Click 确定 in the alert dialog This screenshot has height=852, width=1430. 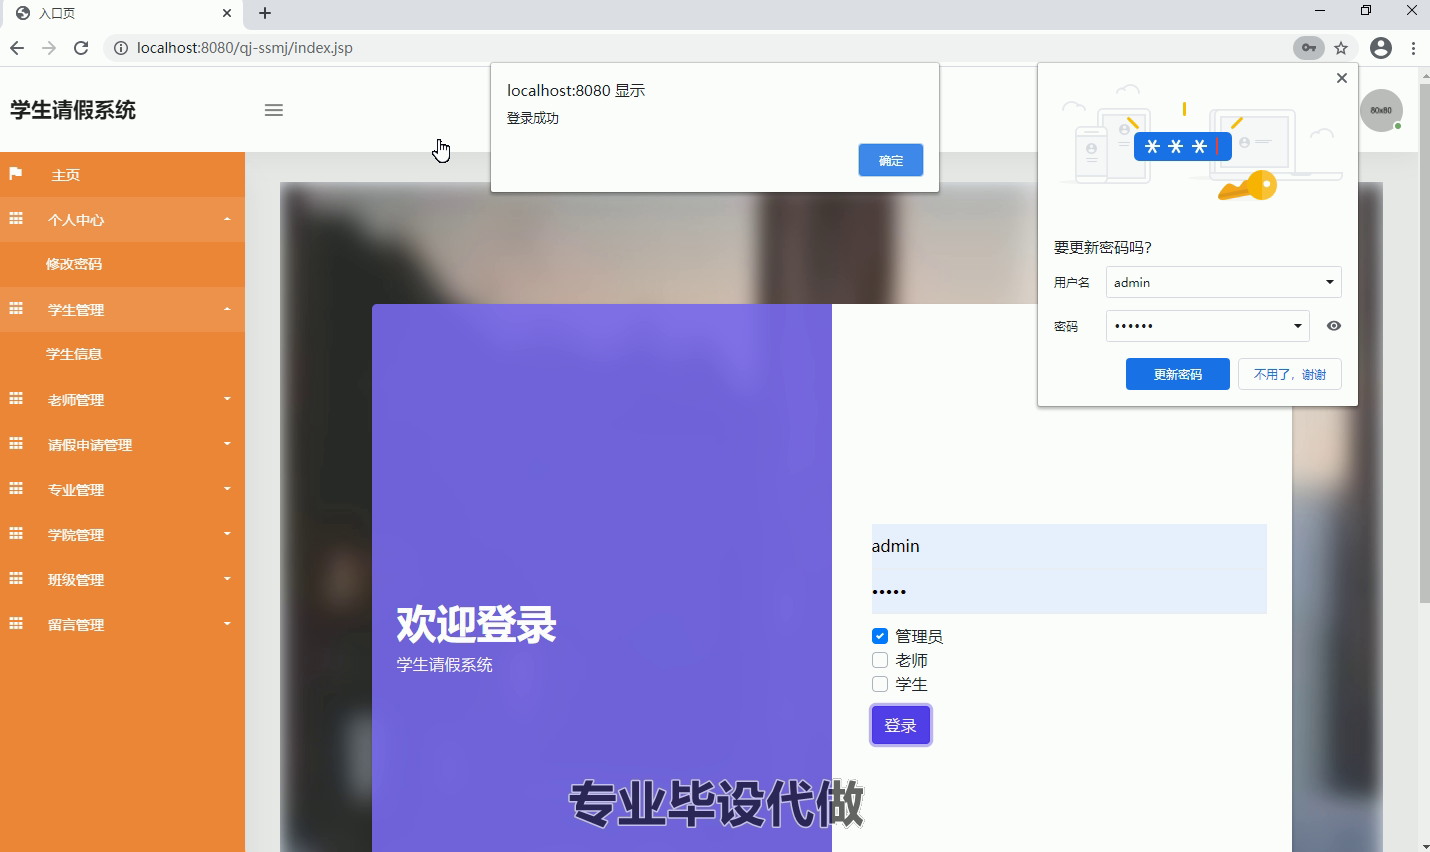(891, 160)
